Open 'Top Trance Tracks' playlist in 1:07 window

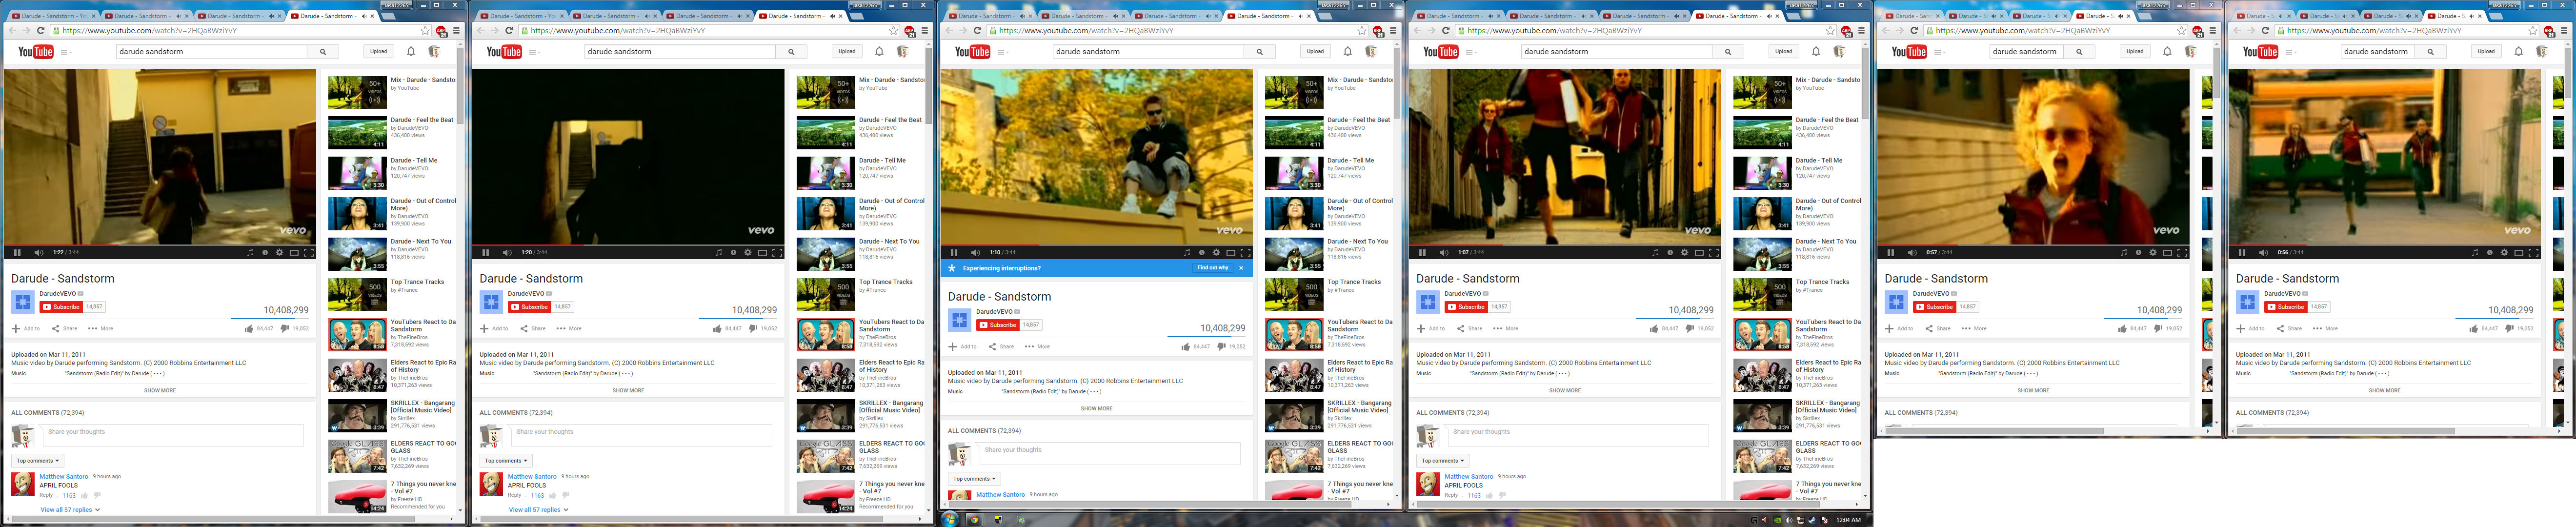point(1762,295)
